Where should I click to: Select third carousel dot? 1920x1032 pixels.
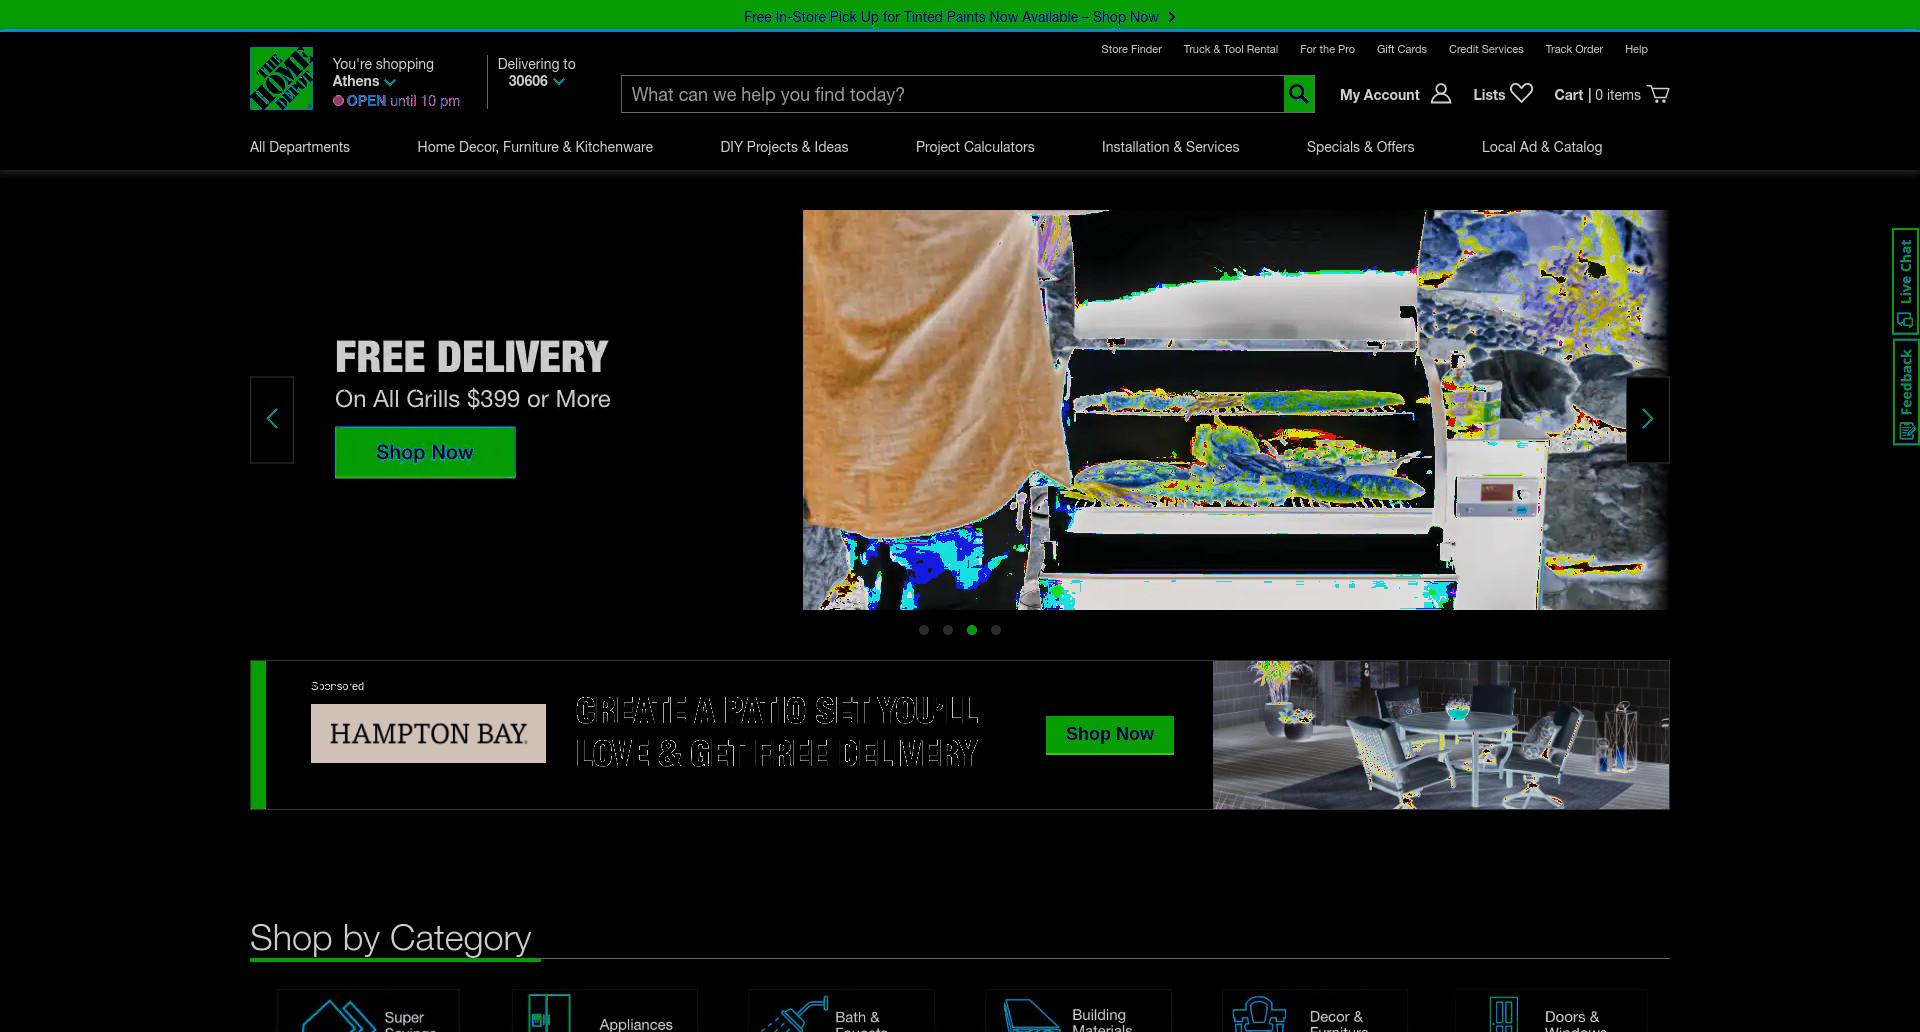tap(972, 630)
